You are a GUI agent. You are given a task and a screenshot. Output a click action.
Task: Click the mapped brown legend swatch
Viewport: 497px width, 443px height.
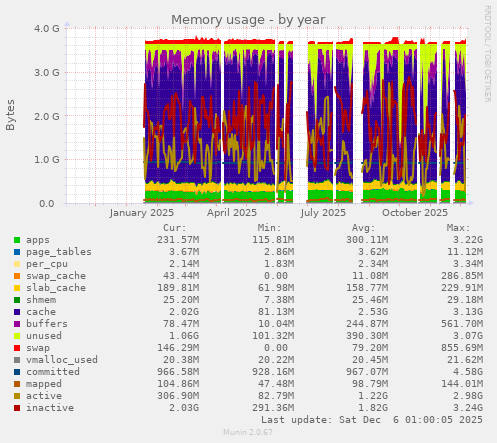click(x=17, y=384)
